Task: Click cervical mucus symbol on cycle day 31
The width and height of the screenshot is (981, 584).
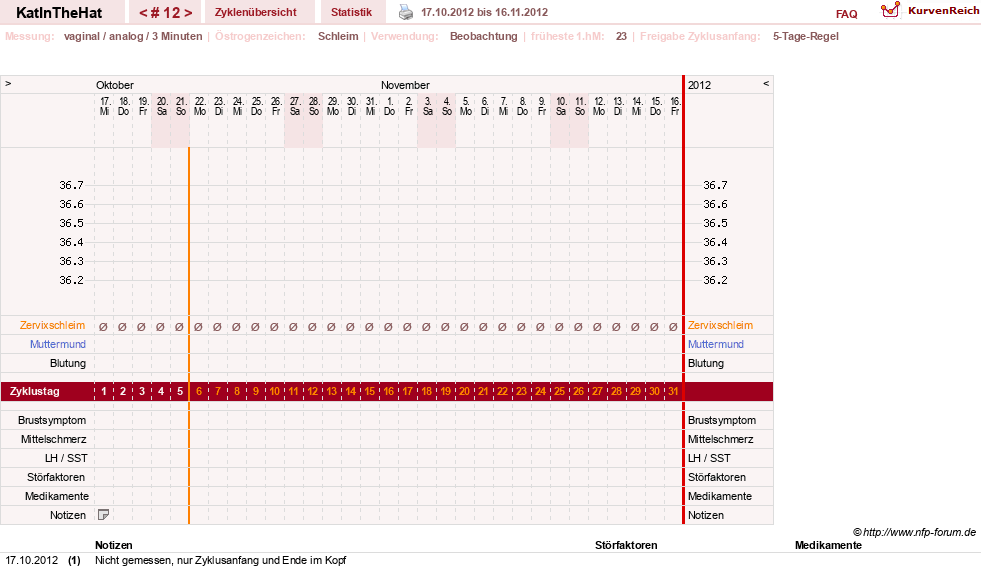Action: coord(673,326)
